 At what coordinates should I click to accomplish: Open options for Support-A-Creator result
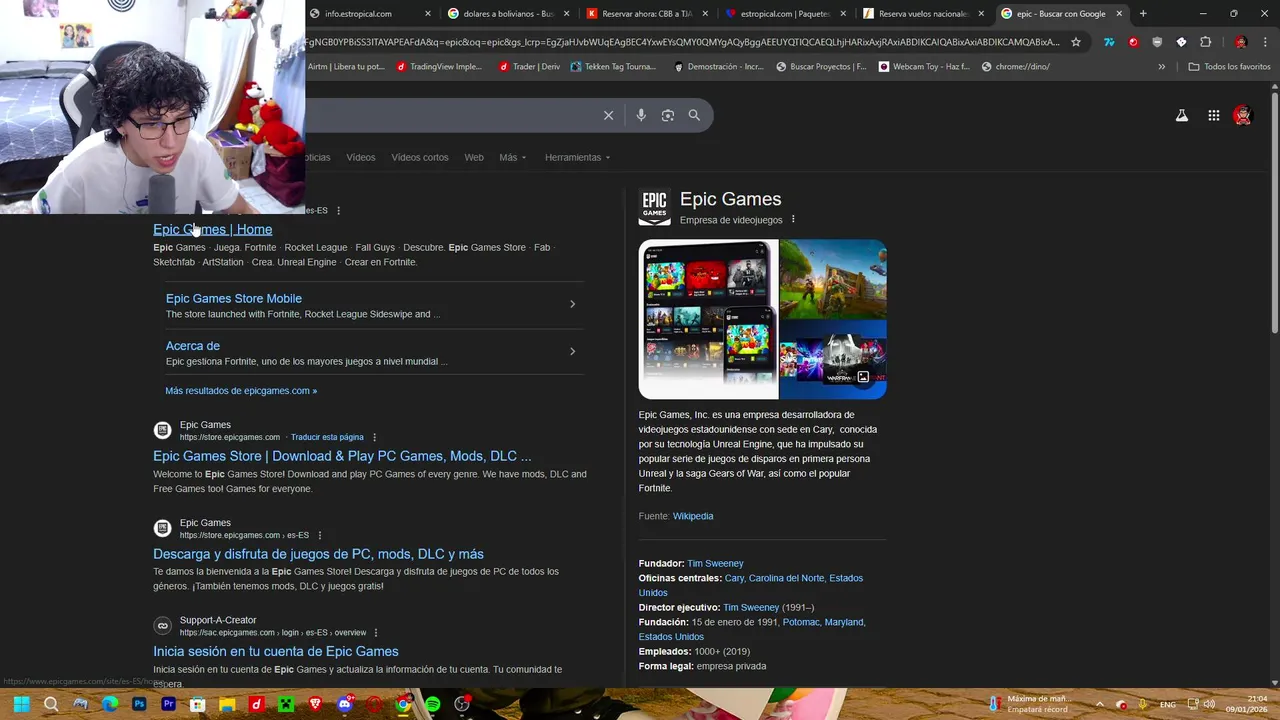[376, 633]
